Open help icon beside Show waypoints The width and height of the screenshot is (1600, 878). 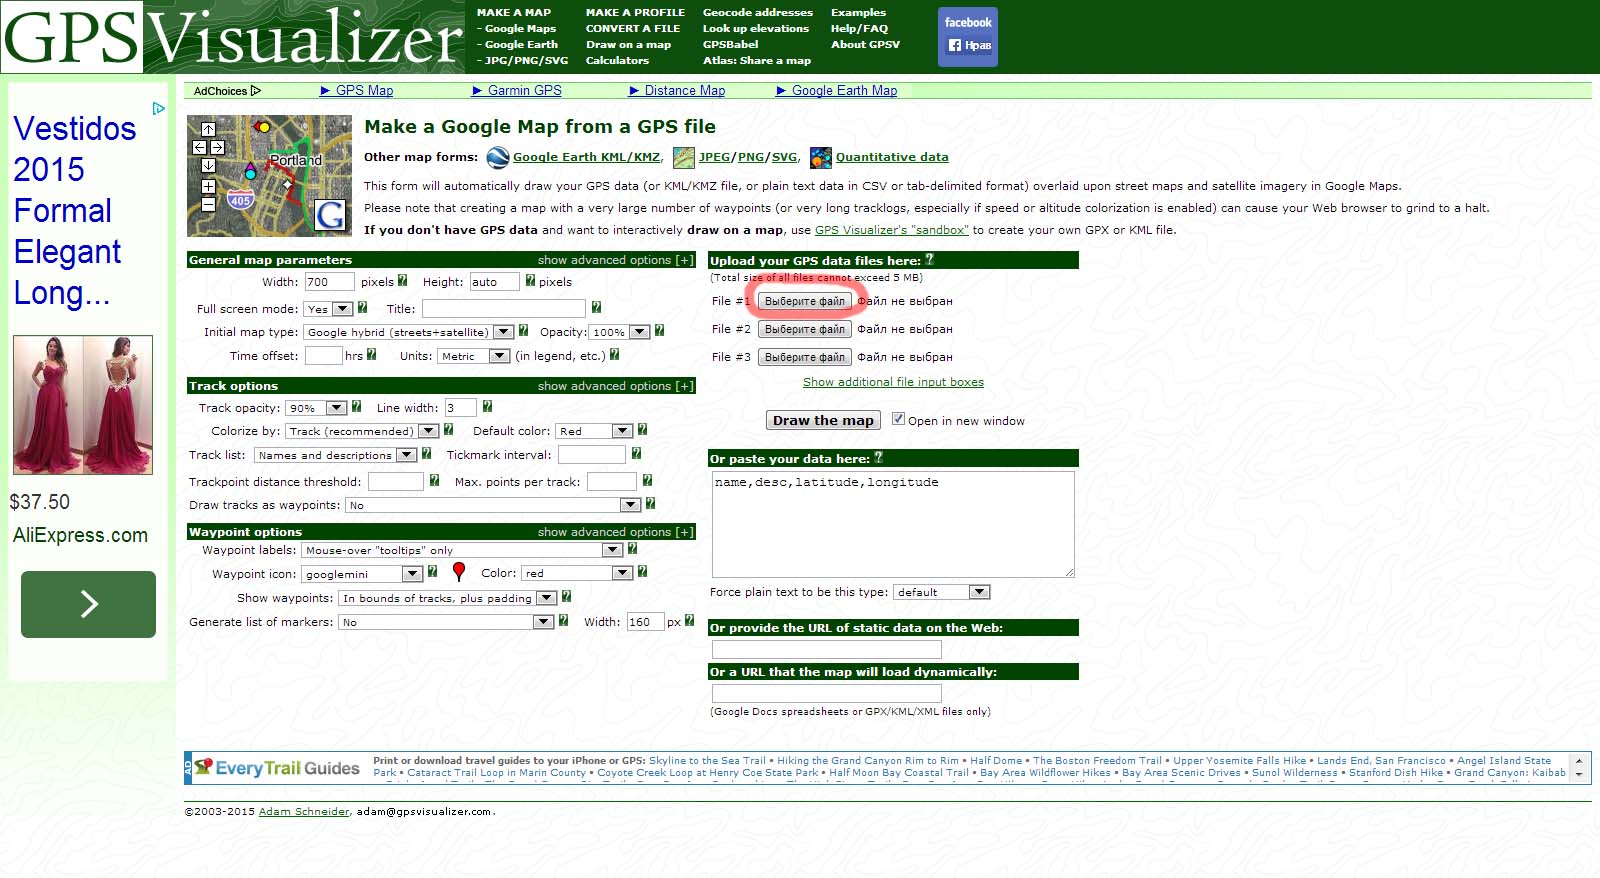[x=566, y=597]
